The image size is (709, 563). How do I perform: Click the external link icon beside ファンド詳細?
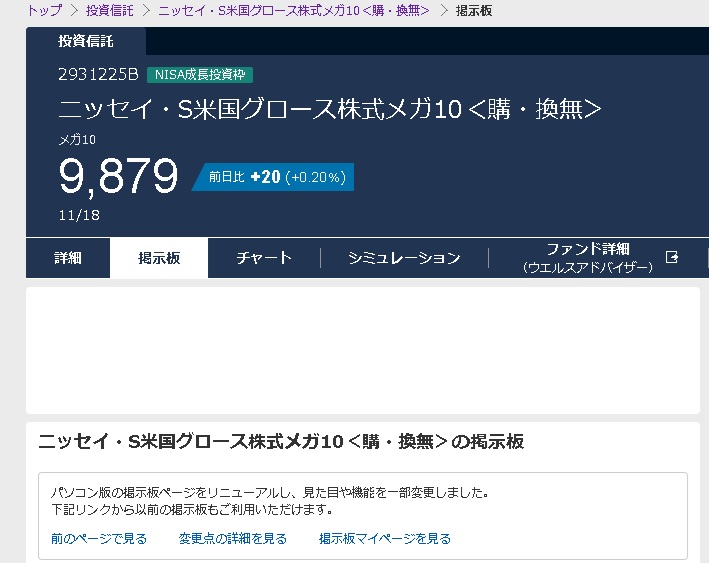coord(672,257)
